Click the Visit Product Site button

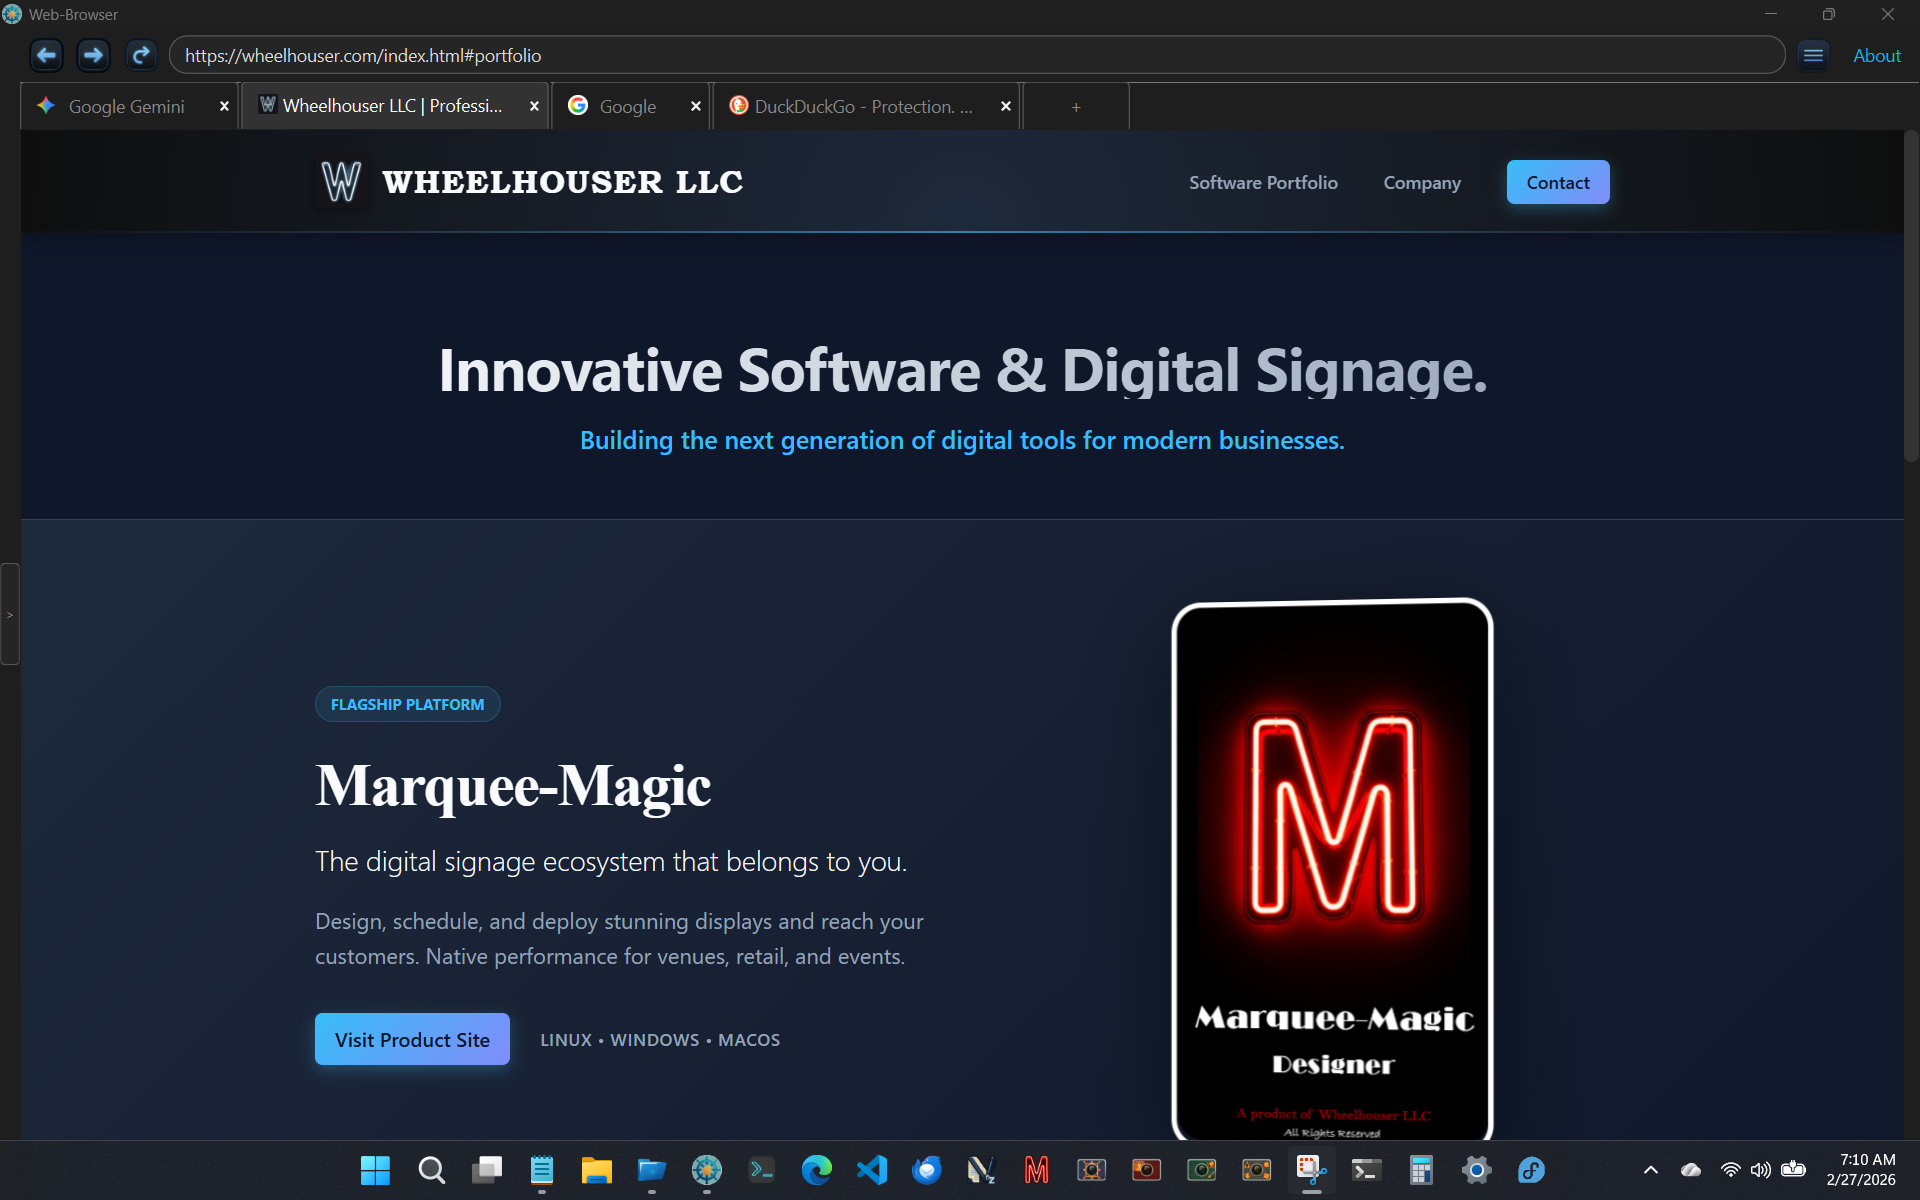tap(412, 1039)
